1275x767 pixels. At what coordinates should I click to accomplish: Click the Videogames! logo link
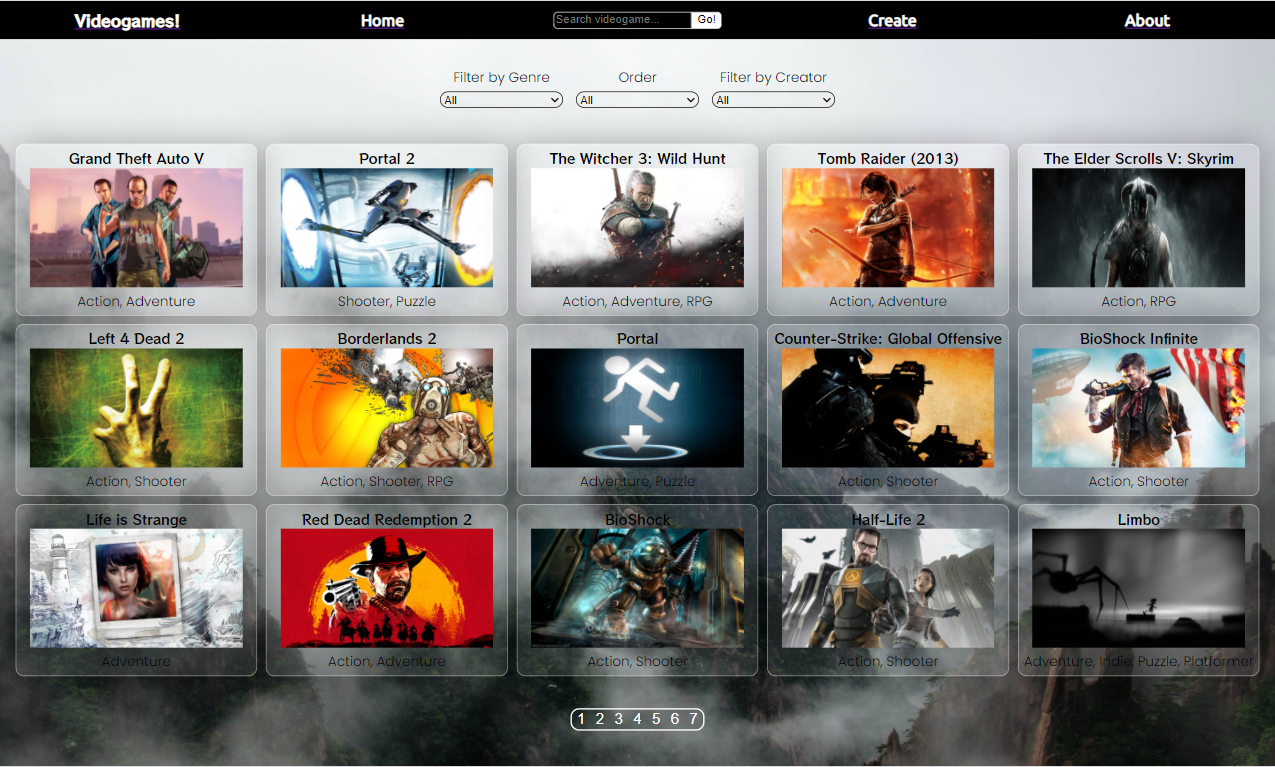[127, 21]
